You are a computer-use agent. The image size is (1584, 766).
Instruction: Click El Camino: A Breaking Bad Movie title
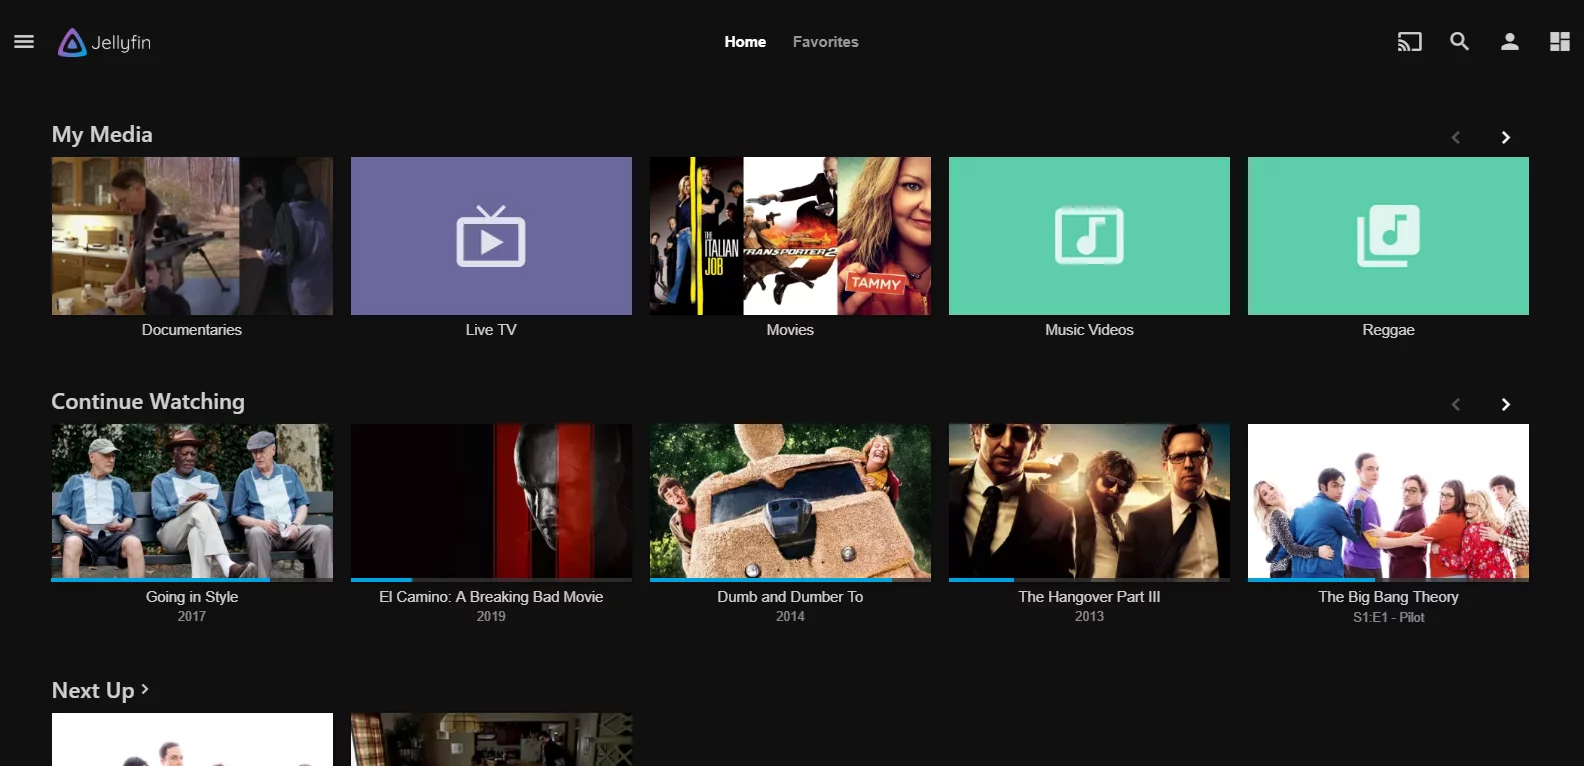491,597
